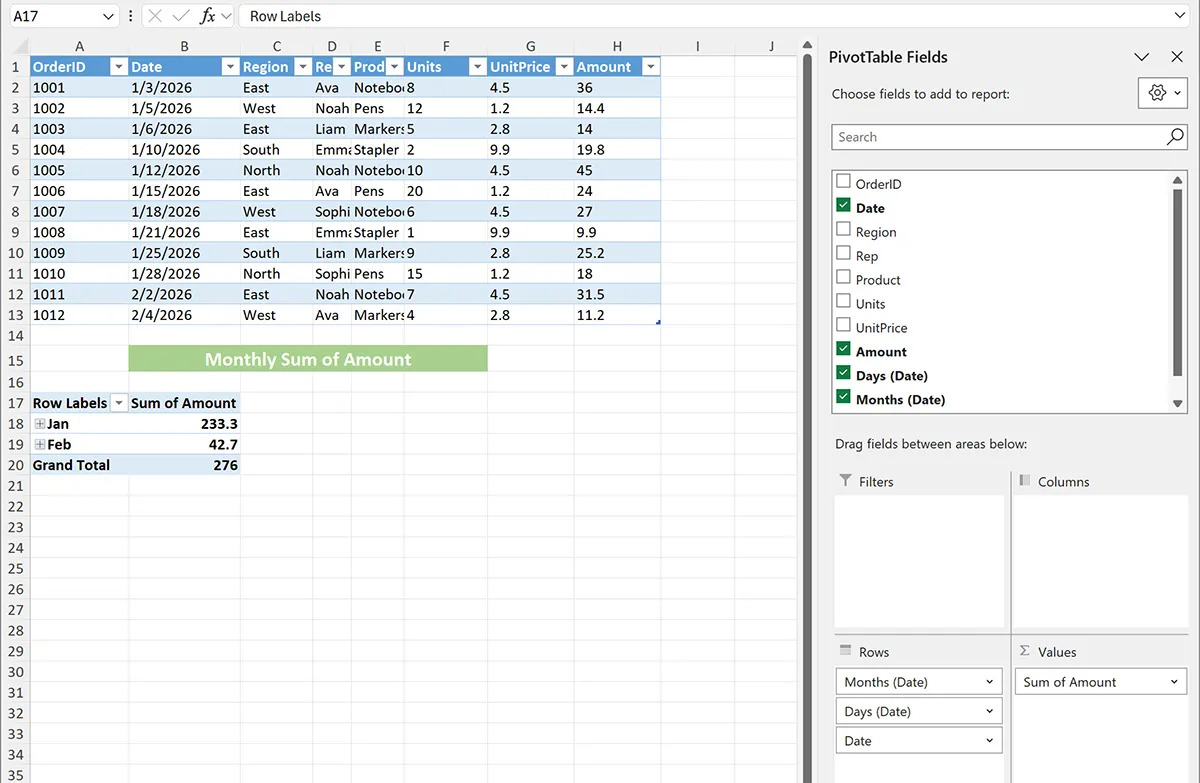Uncheck the Amount field checkbox
Viewport: 1200px width, 783px height.
click(x=843, y=351)
